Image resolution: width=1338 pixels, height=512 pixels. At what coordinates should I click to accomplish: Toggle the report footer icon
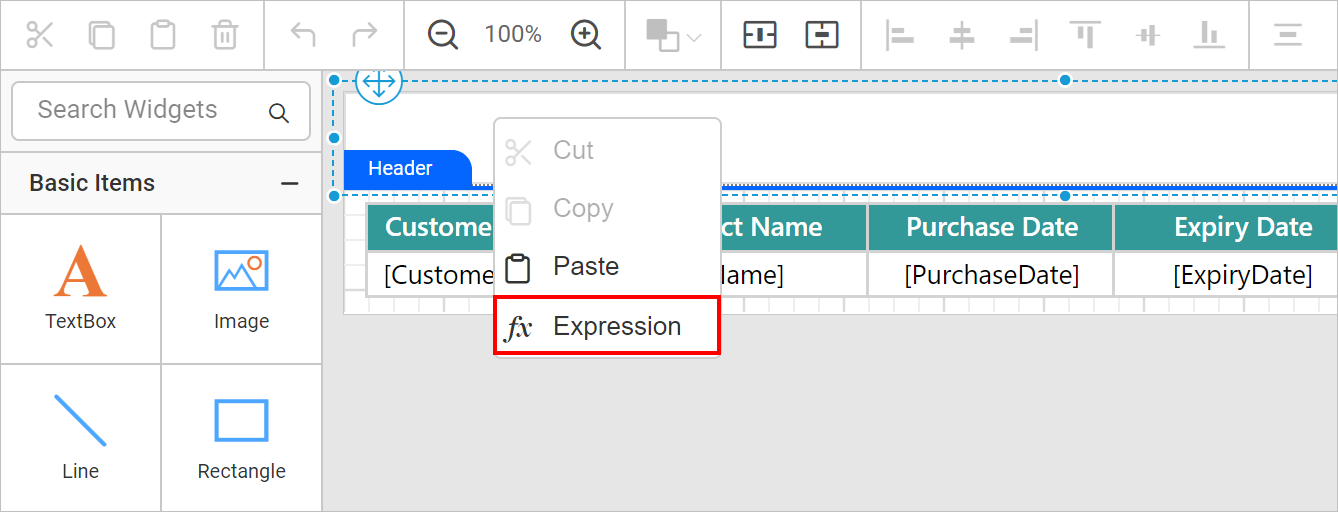tap(822, 35)
